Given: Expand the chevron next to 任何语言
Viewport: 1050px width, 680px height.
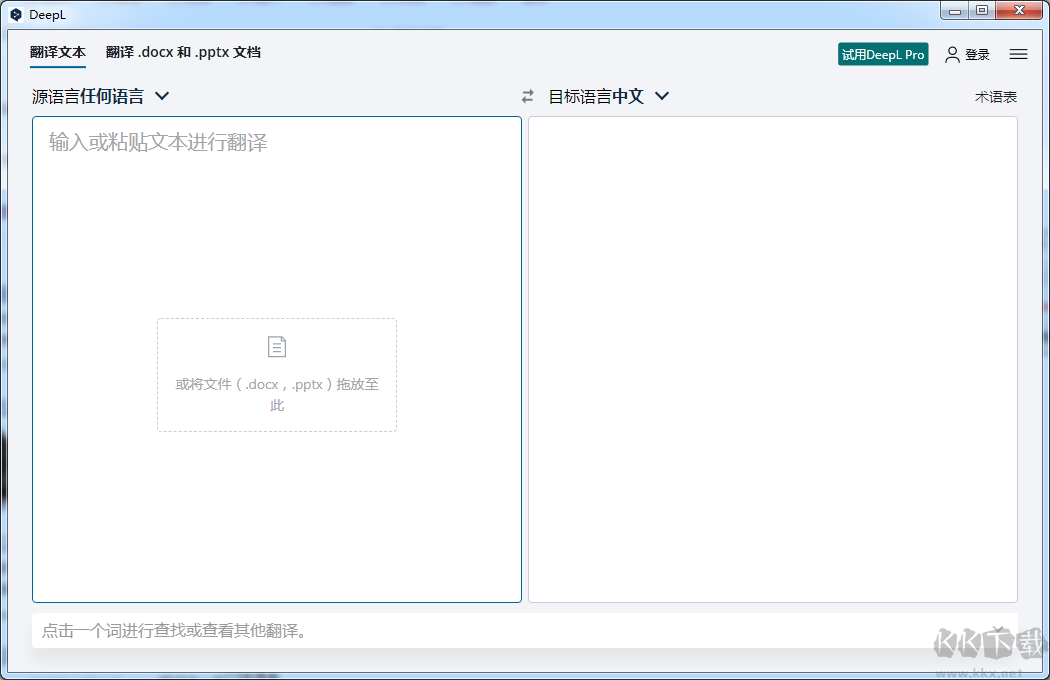Looking at the screenshot, I should pyautogui.click(x=160, y=96).
